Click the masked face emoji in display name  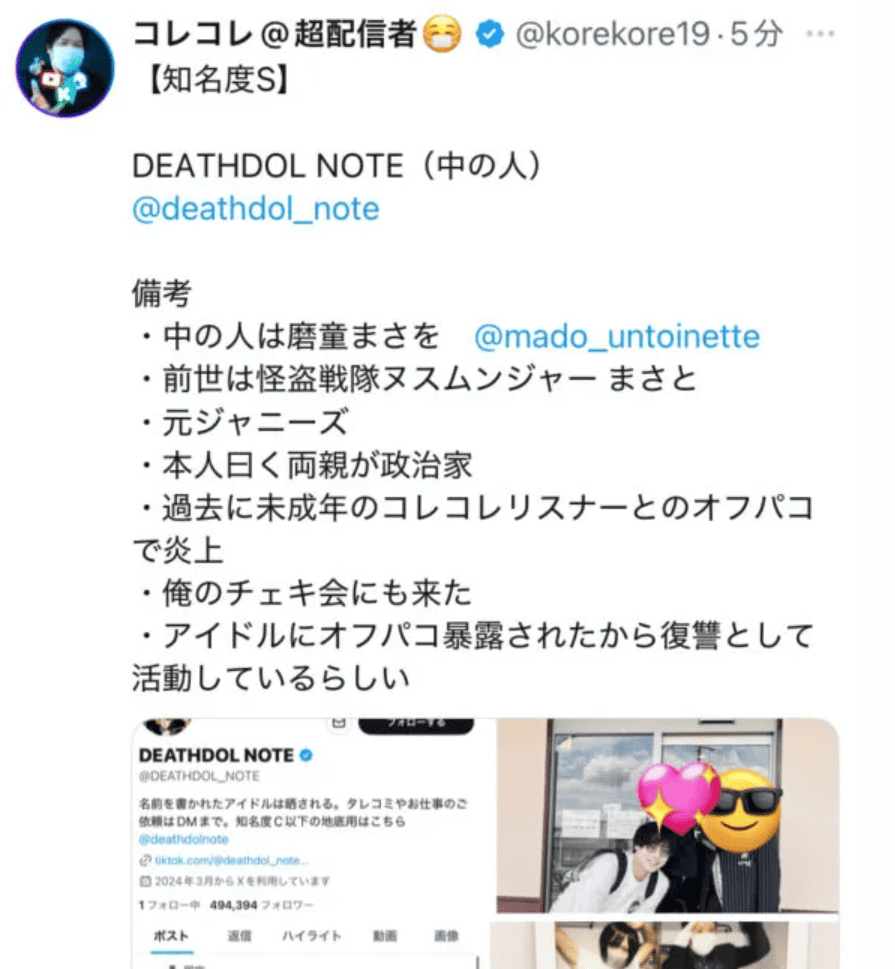[442, 34]
